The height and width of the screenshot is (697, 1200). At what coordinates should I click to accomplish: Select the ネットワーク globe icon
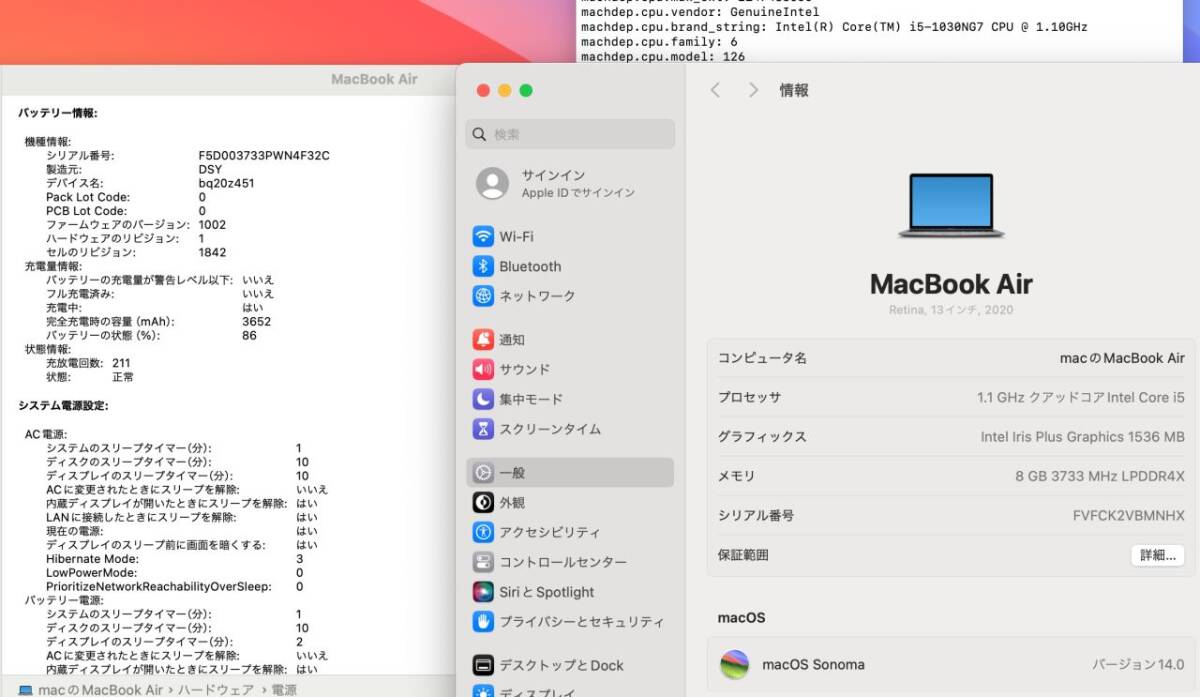[x=484, y=296]
